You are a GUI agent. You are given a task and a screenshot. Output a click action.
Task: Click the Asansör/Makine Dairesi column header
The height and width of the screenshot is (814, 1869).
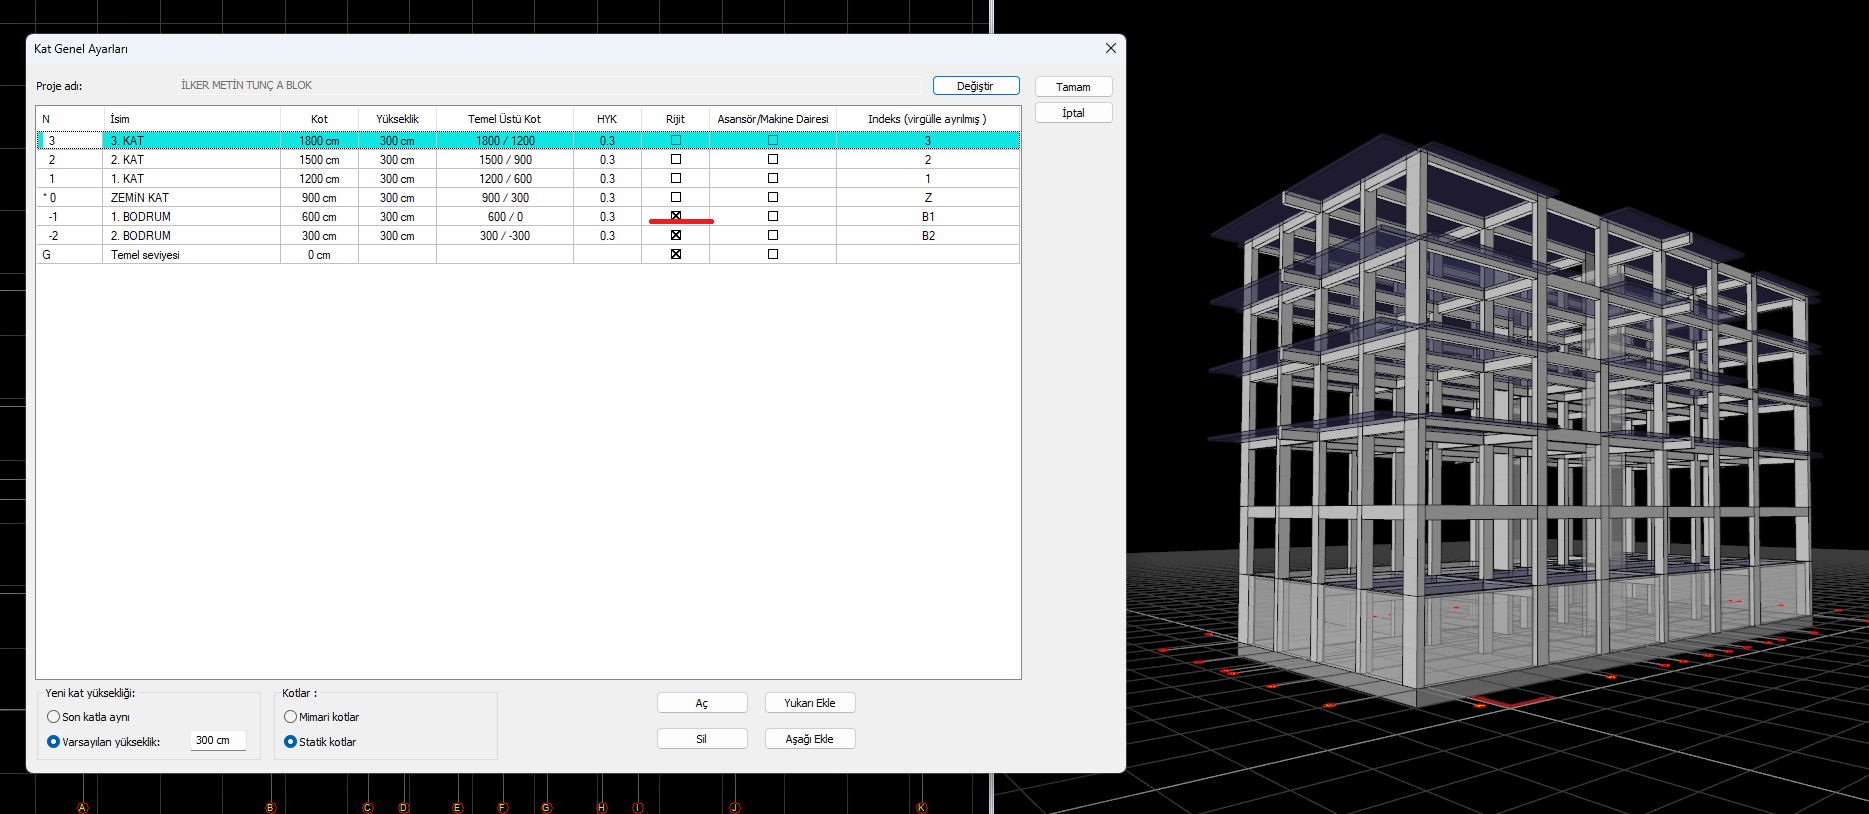(x=773, y=119)
